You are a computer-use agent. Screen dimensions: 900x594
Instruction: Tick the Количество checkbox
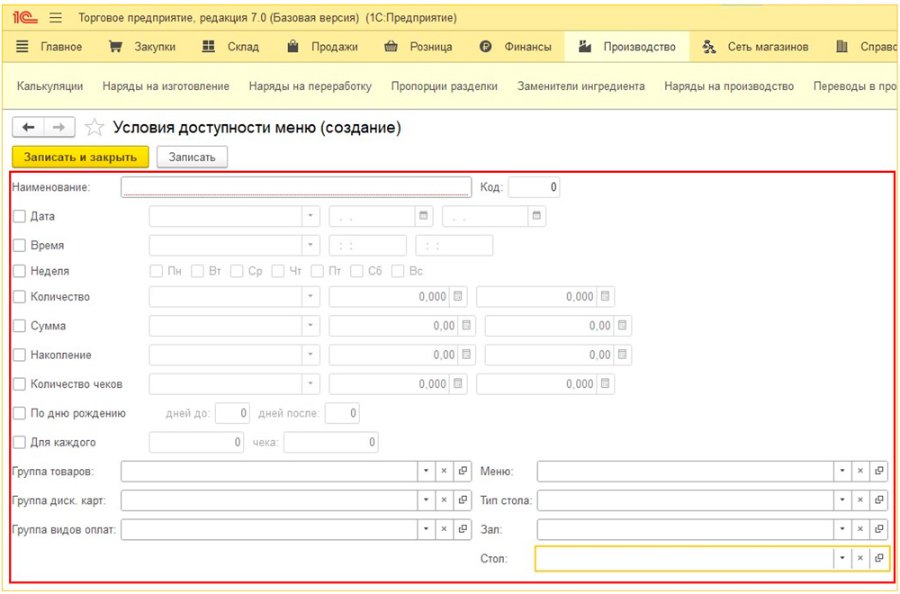(20, 297)
